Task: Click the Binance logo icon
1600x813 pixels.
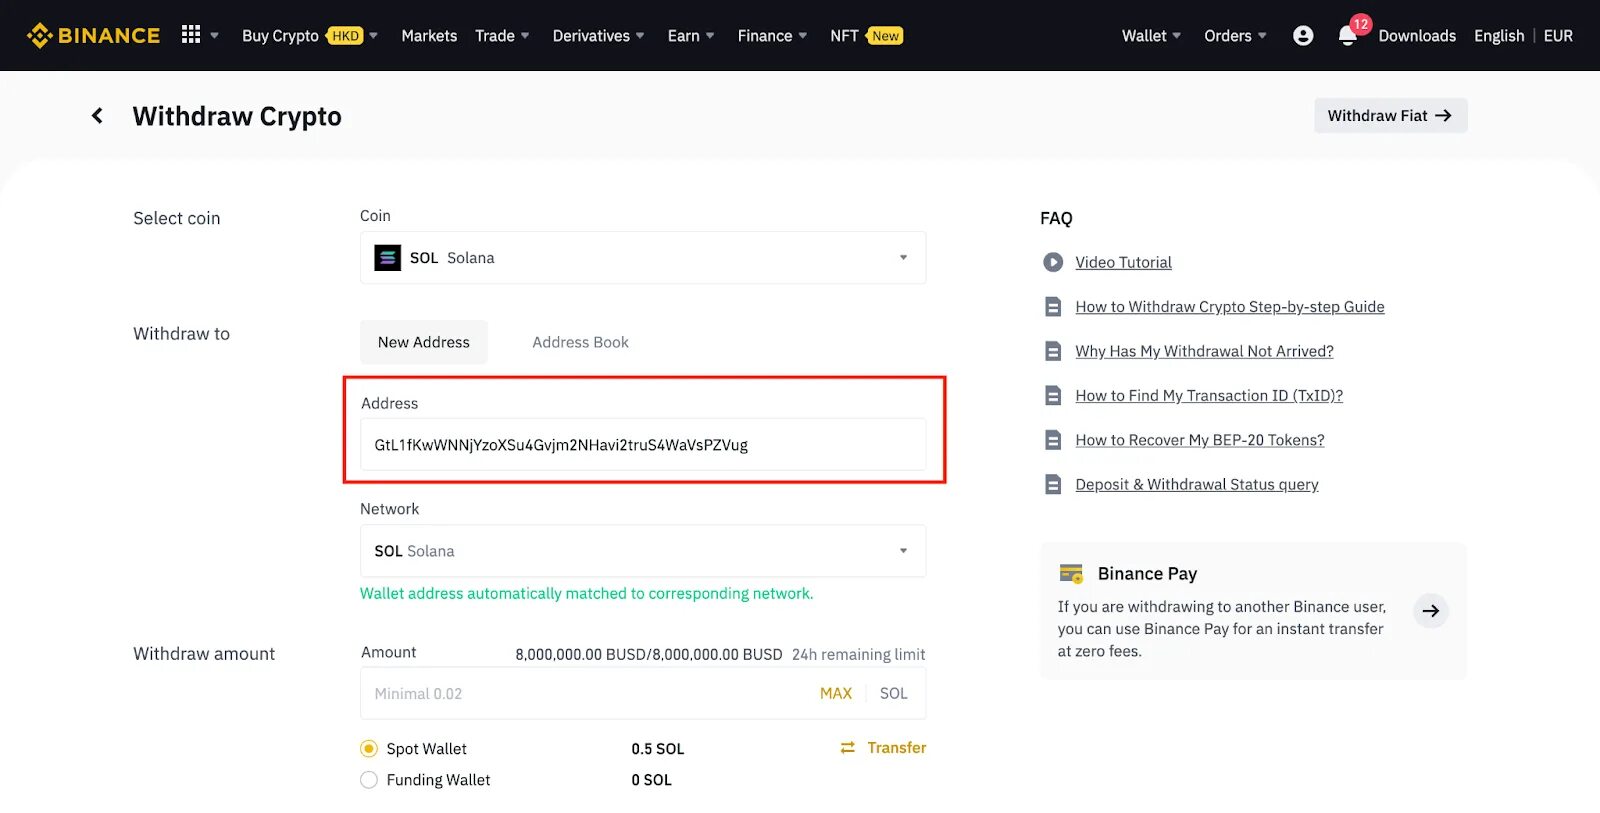Action: pyautogui.click(x=40, y=36)
